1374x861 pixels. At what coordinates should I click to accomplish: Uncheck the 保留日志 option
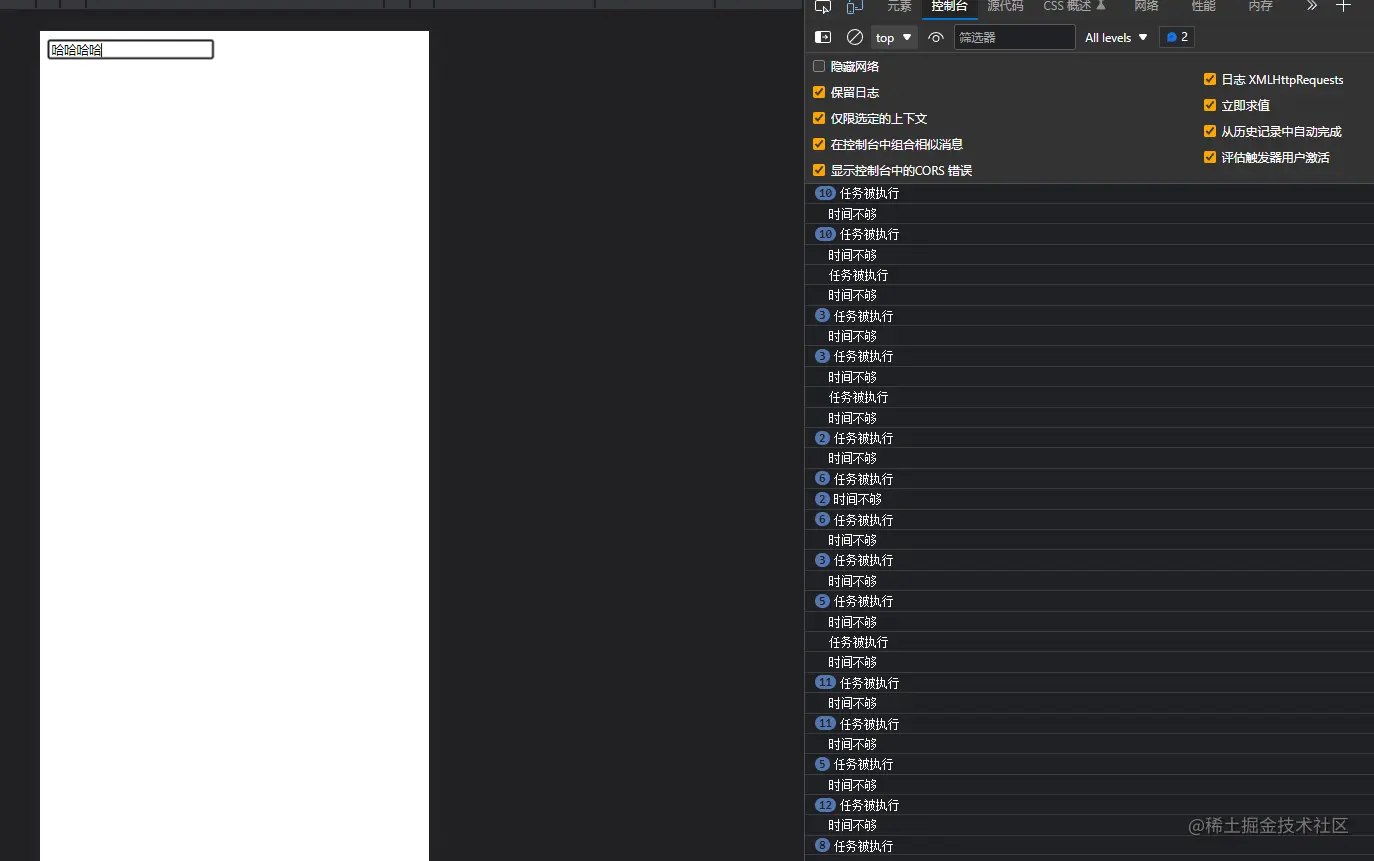pos(819,92)
